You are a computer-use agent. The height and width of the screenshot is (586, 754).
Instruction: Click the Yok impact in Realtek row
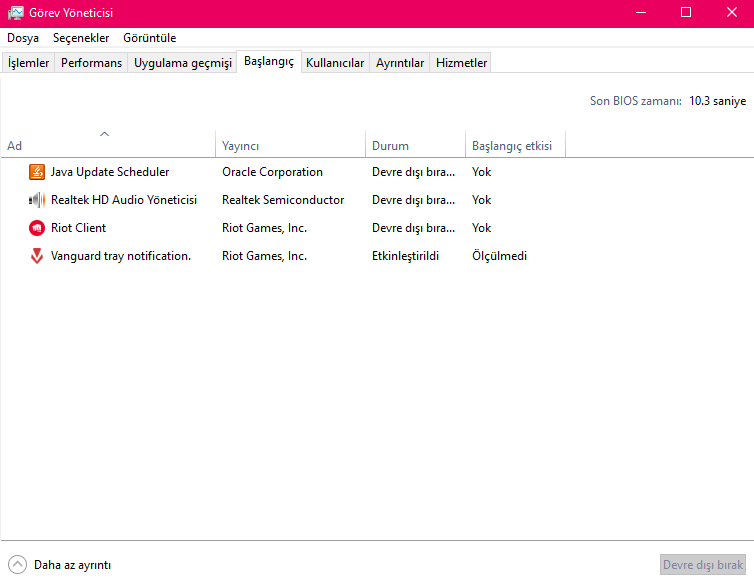coord(481,200)
